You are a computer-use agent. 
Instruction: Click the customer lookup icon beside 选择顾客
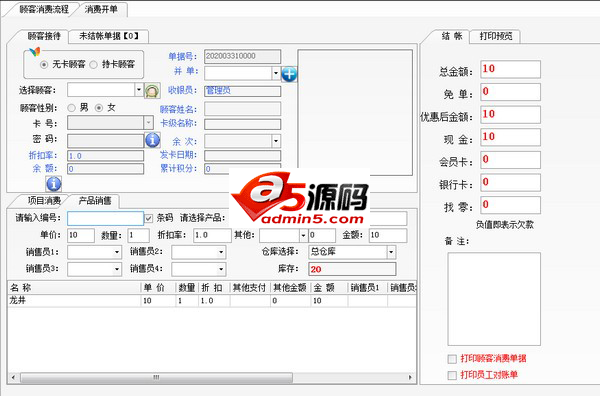152,91
